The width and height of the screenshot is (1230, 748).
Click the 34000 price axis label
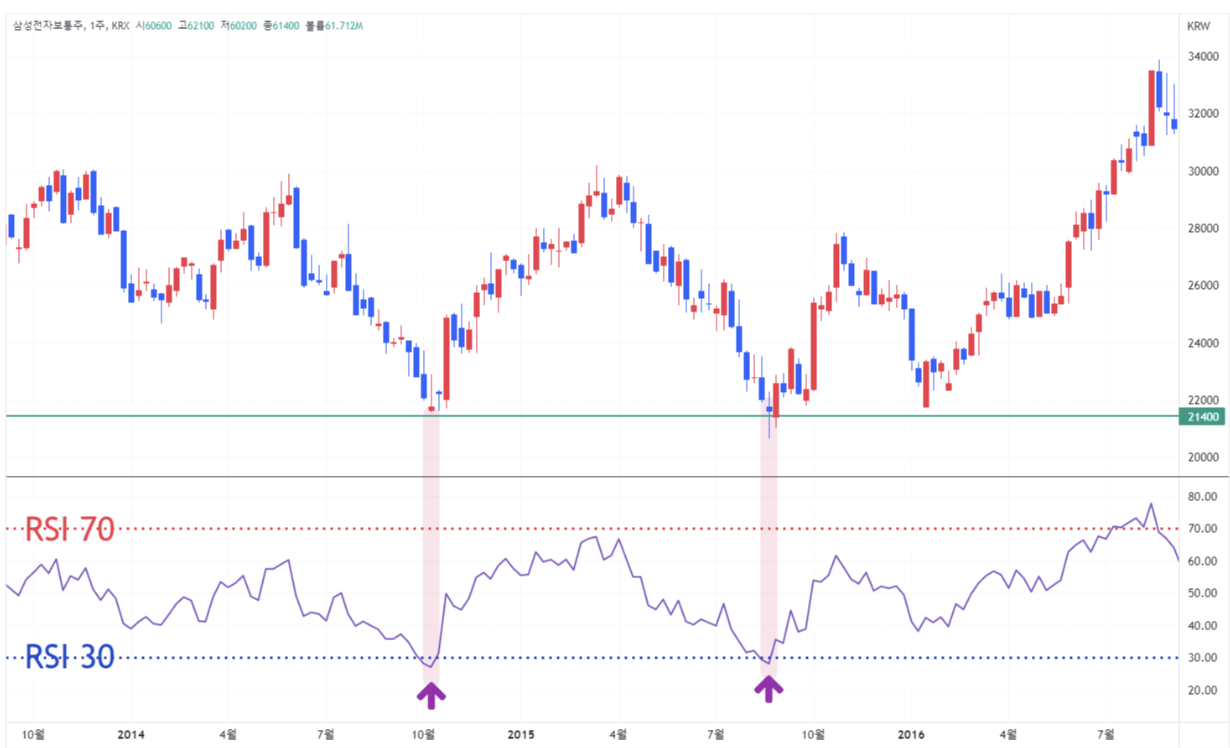(x=1201, y=57)
